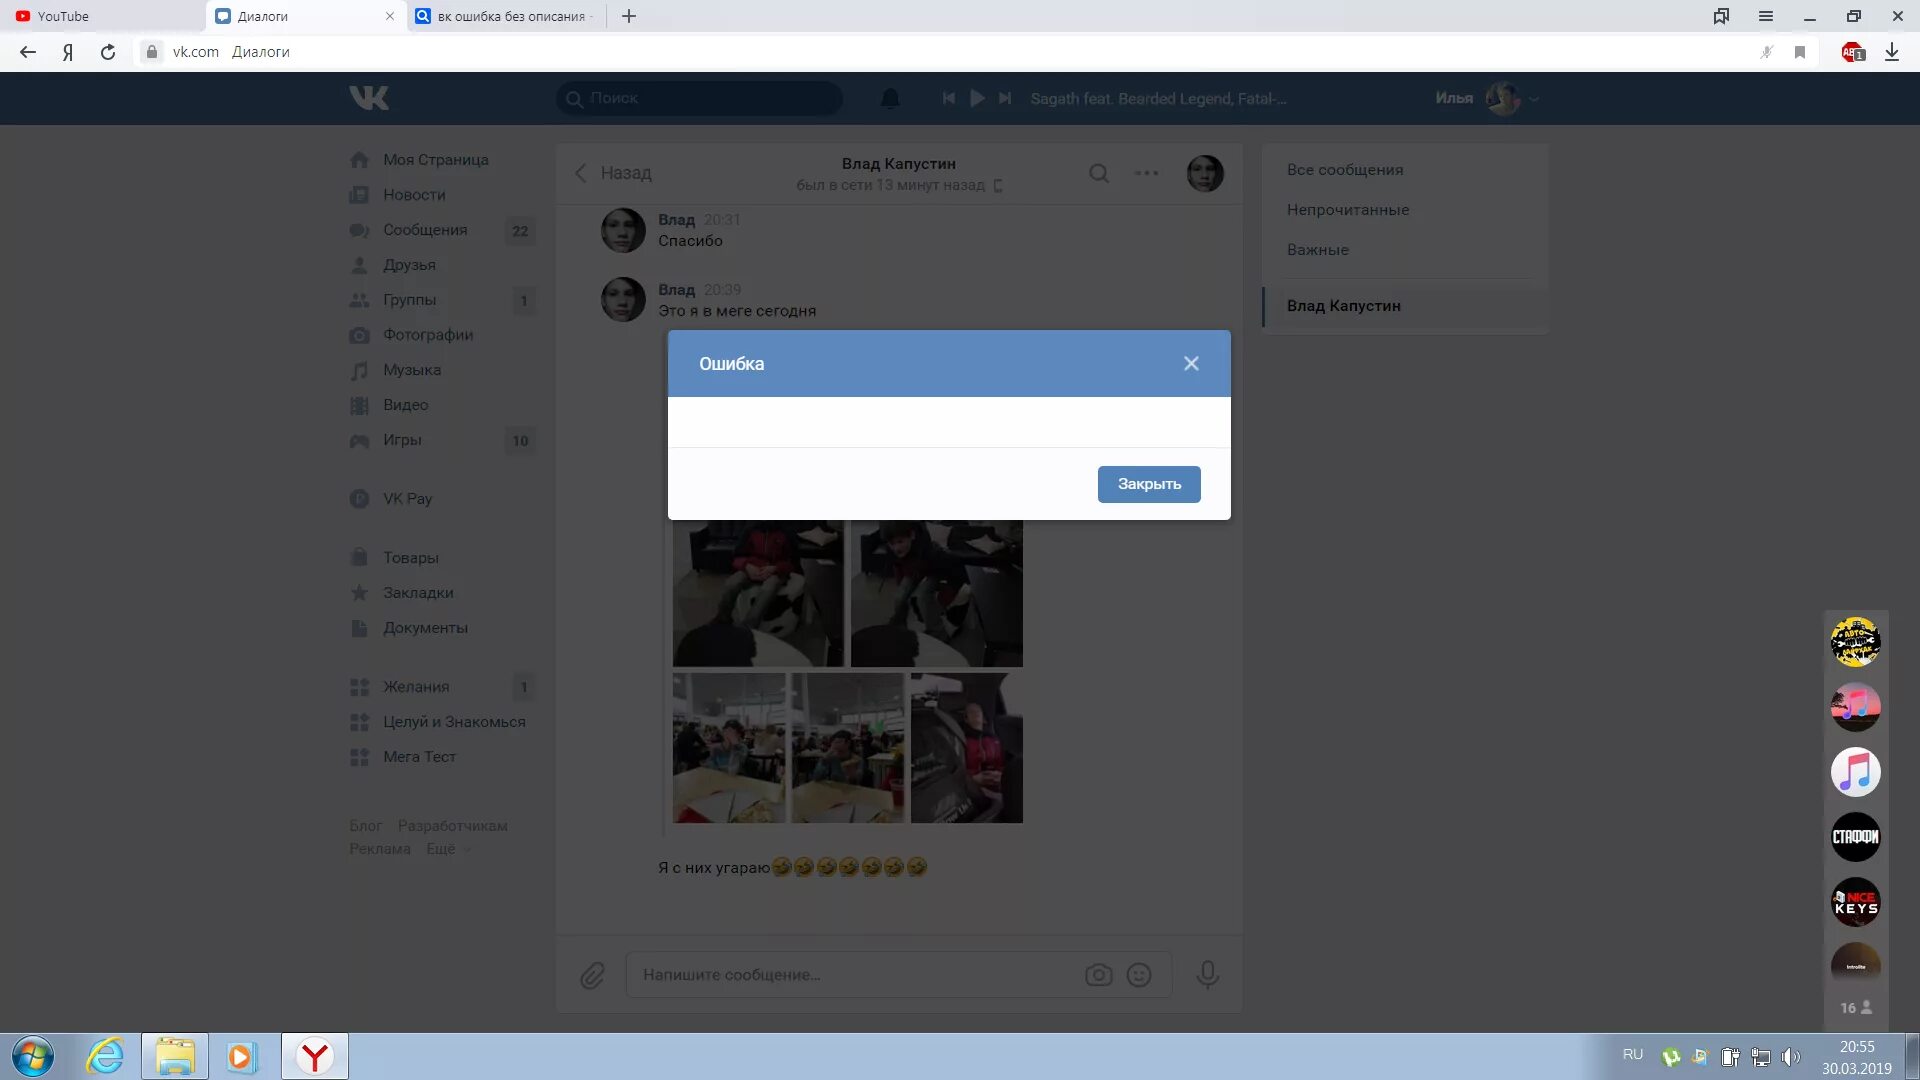Search within the conversation magnifier icon
Image resolution: width=1920 pixels, height=1080 pixels.
(x=1098, y=174)
